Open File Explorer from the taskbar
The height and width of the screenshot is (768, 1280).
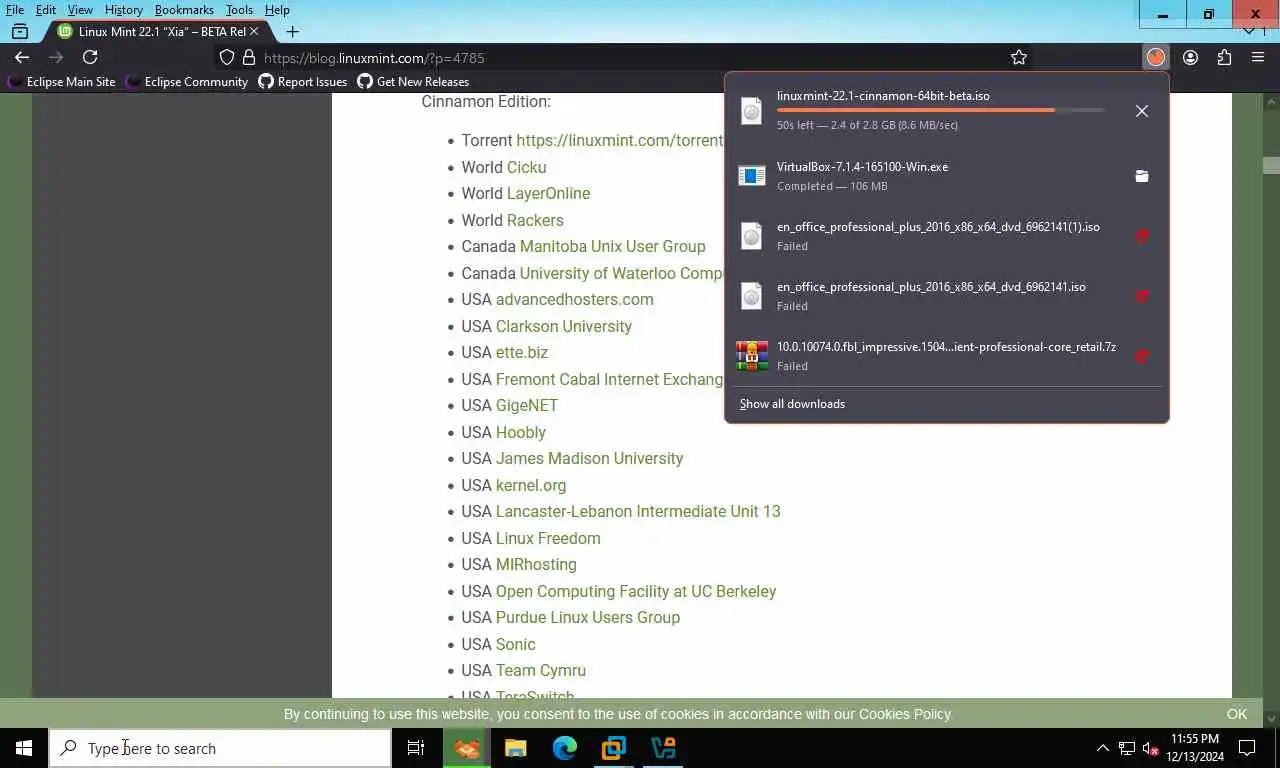tap(515, 748)
